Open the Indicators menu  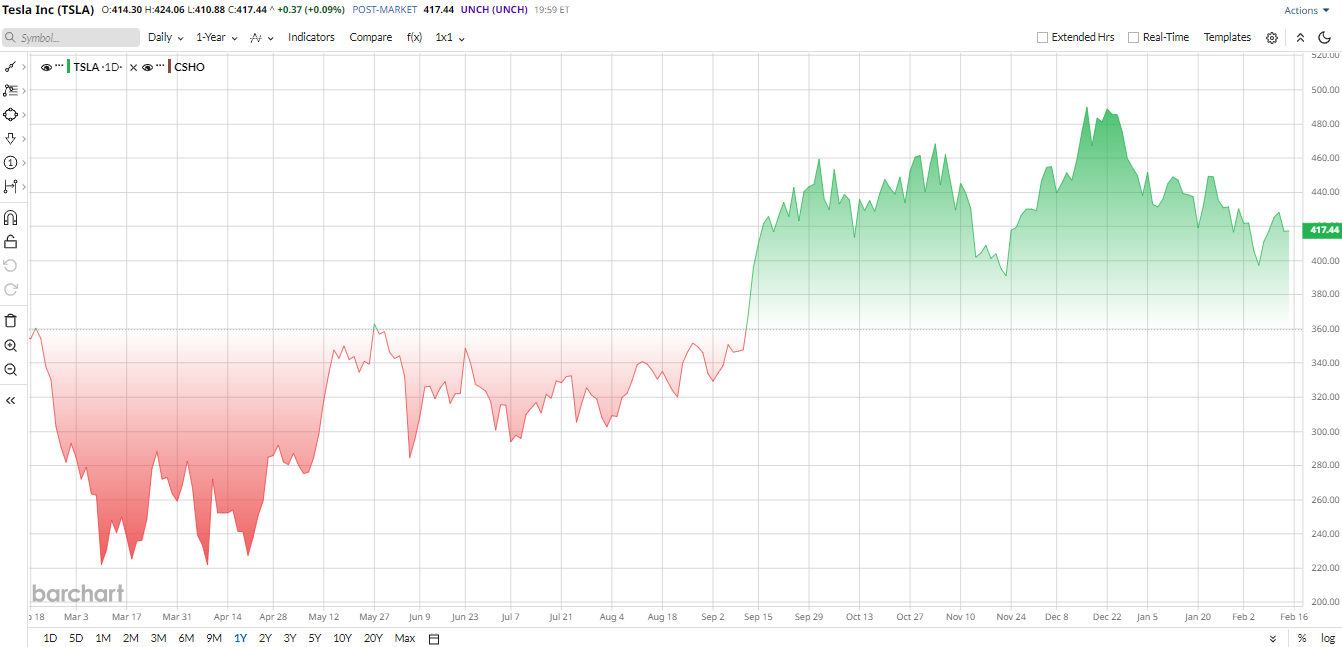tap(311, 38)
